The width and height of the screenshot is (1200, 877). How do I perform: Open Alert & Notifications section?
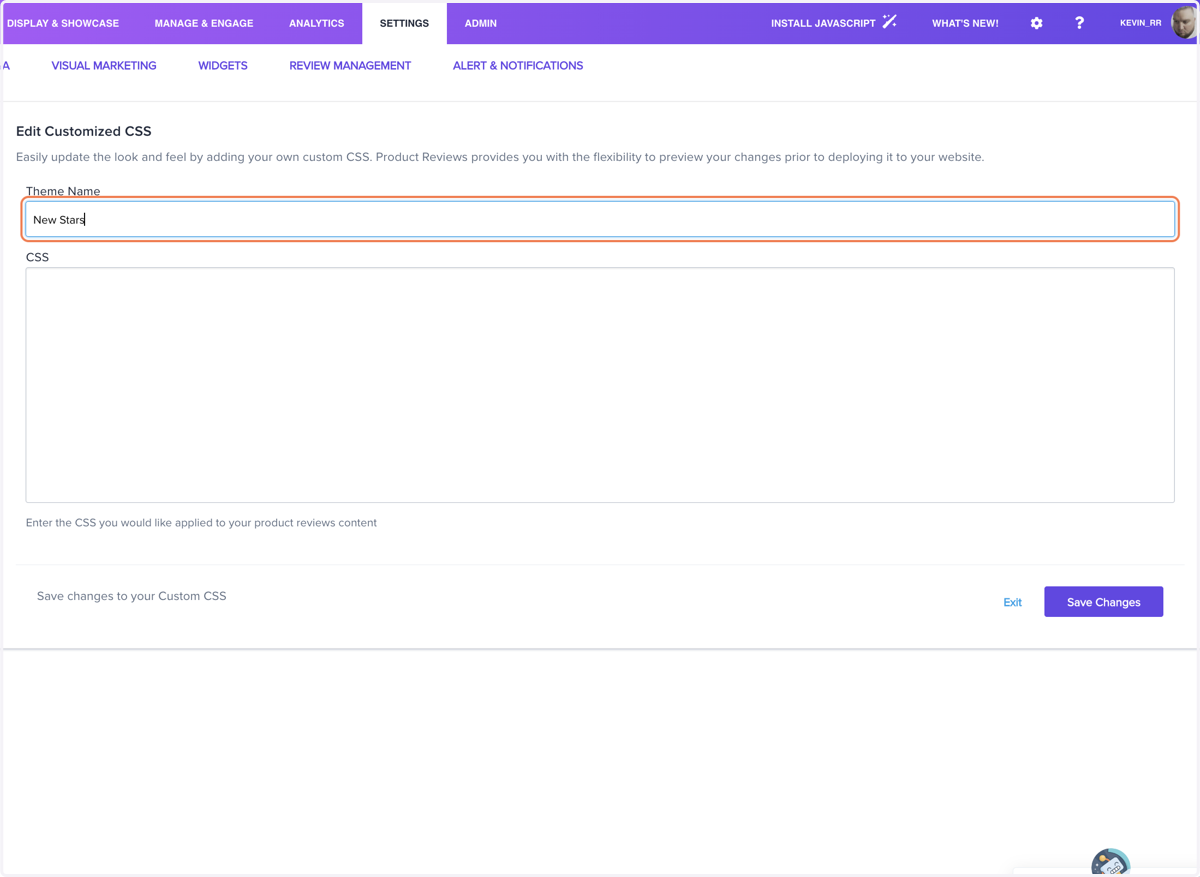tap(518, 66)
